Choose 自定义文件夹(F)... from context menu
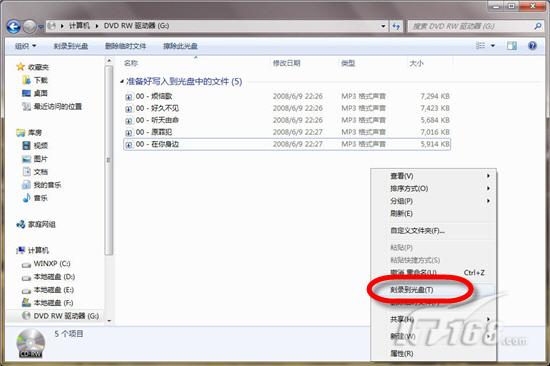 (x=434, y=231)
